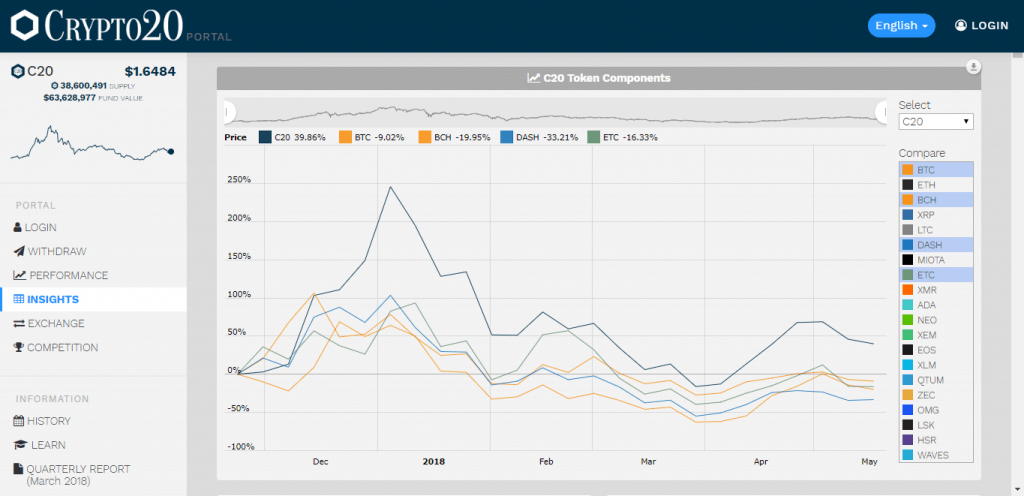Select ETH in the Compare list

(936, 185)
